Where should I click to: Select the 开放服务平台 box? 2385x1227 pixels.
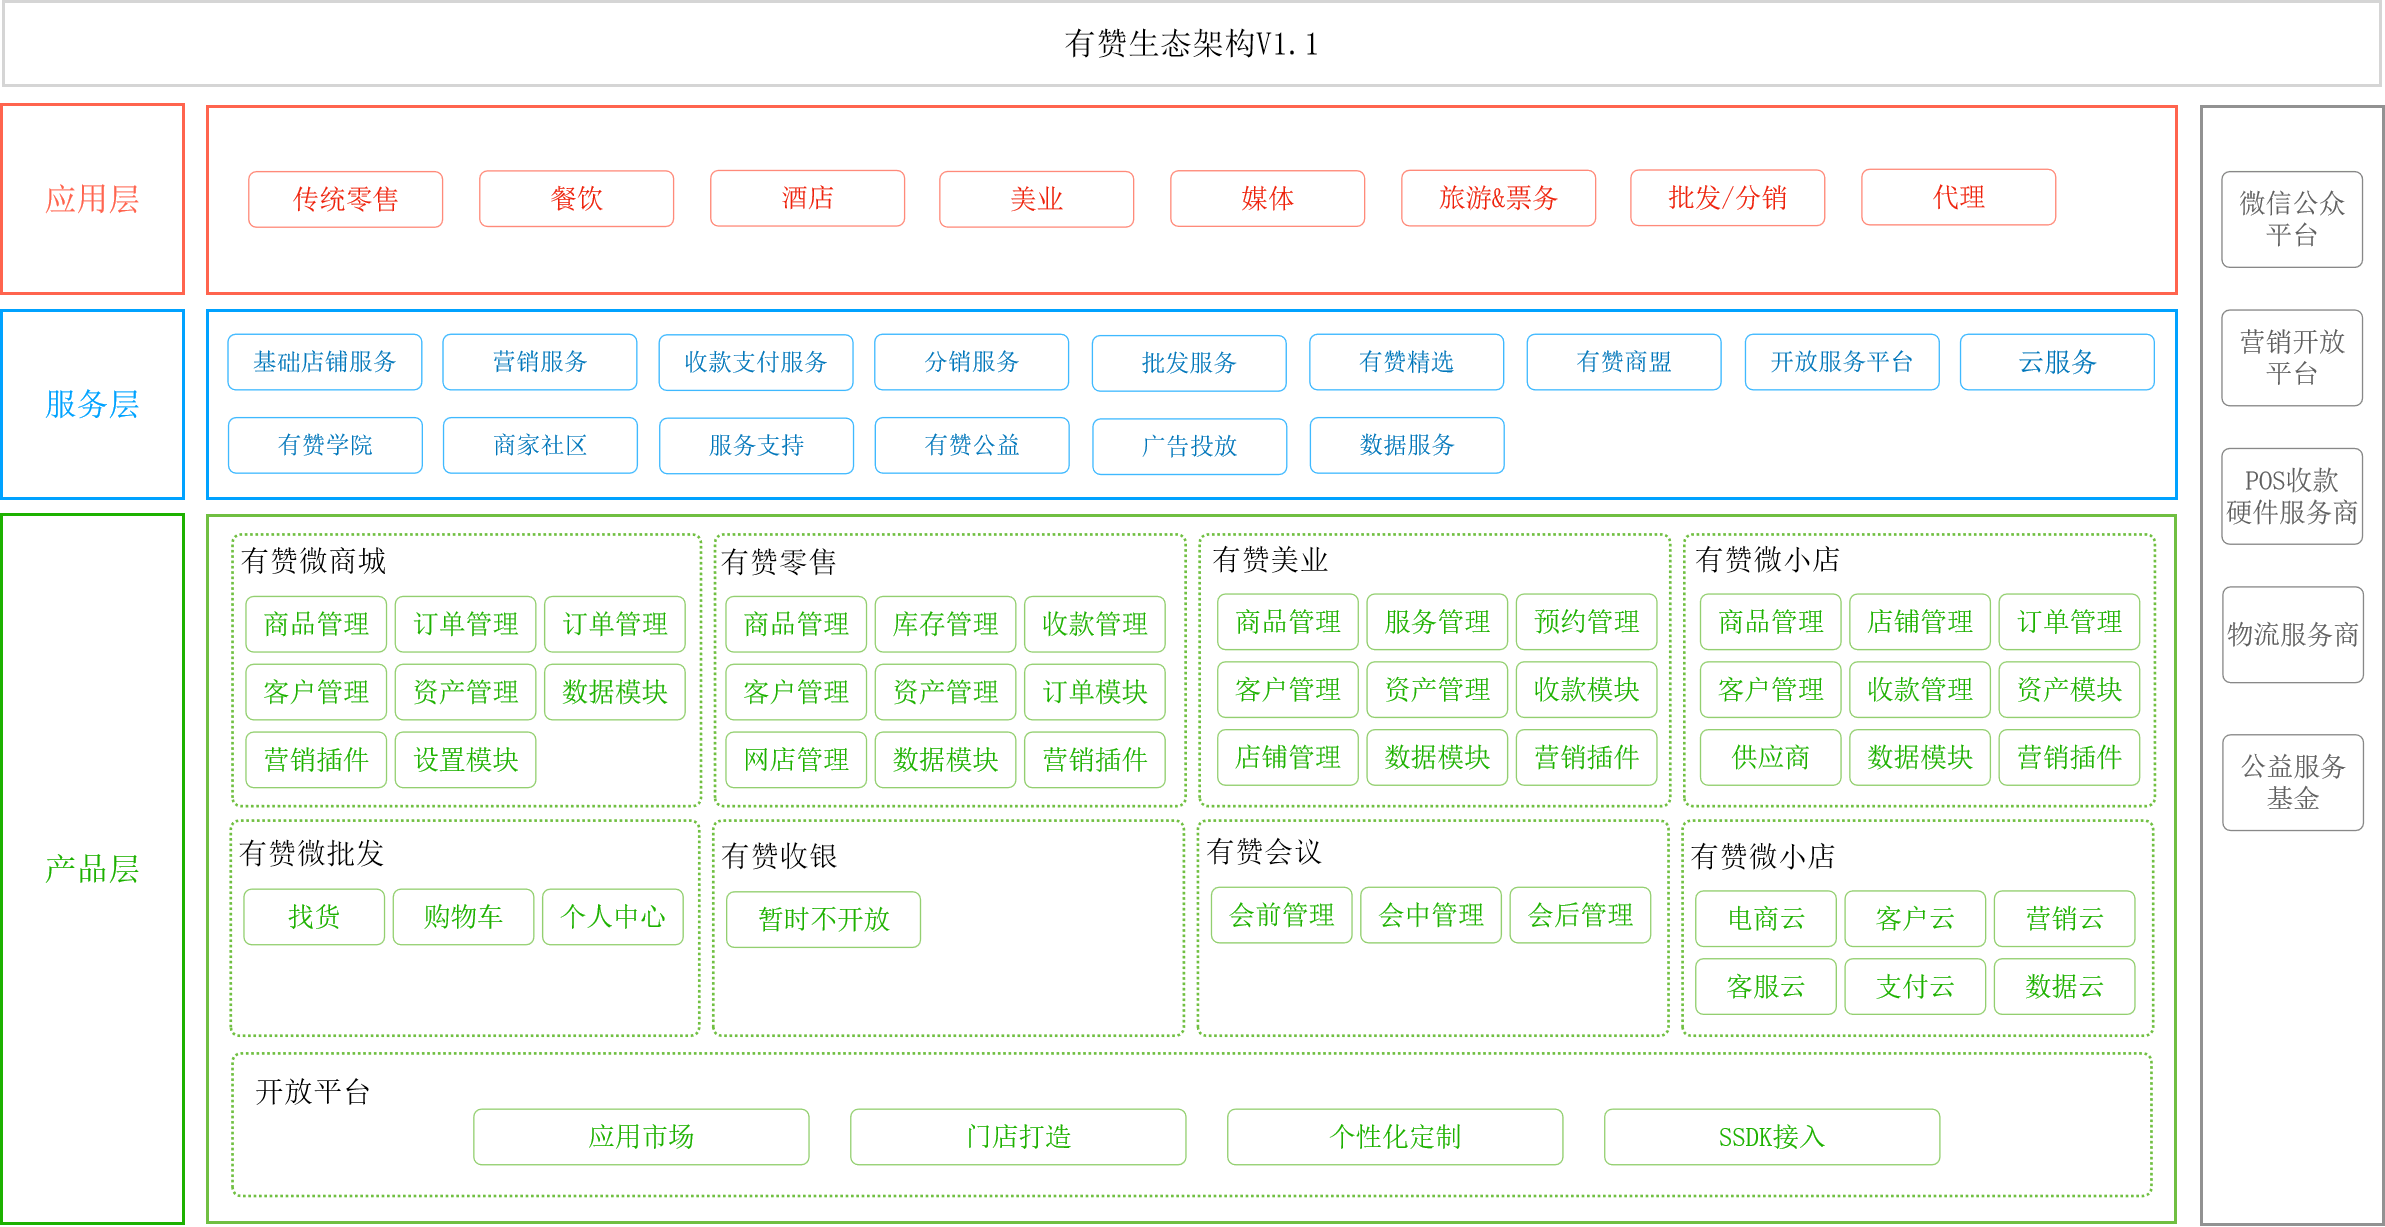click(x=1841, y=362)
